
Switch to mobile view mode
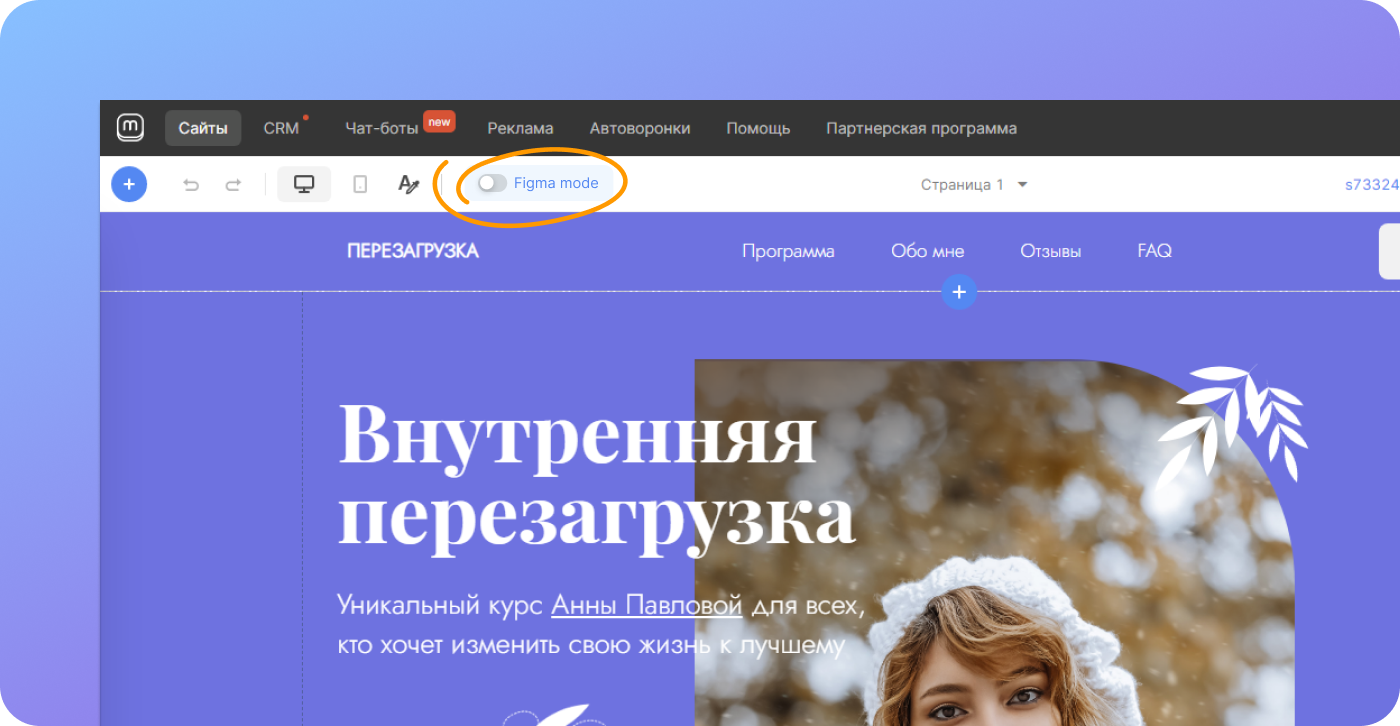pos(361,184)
